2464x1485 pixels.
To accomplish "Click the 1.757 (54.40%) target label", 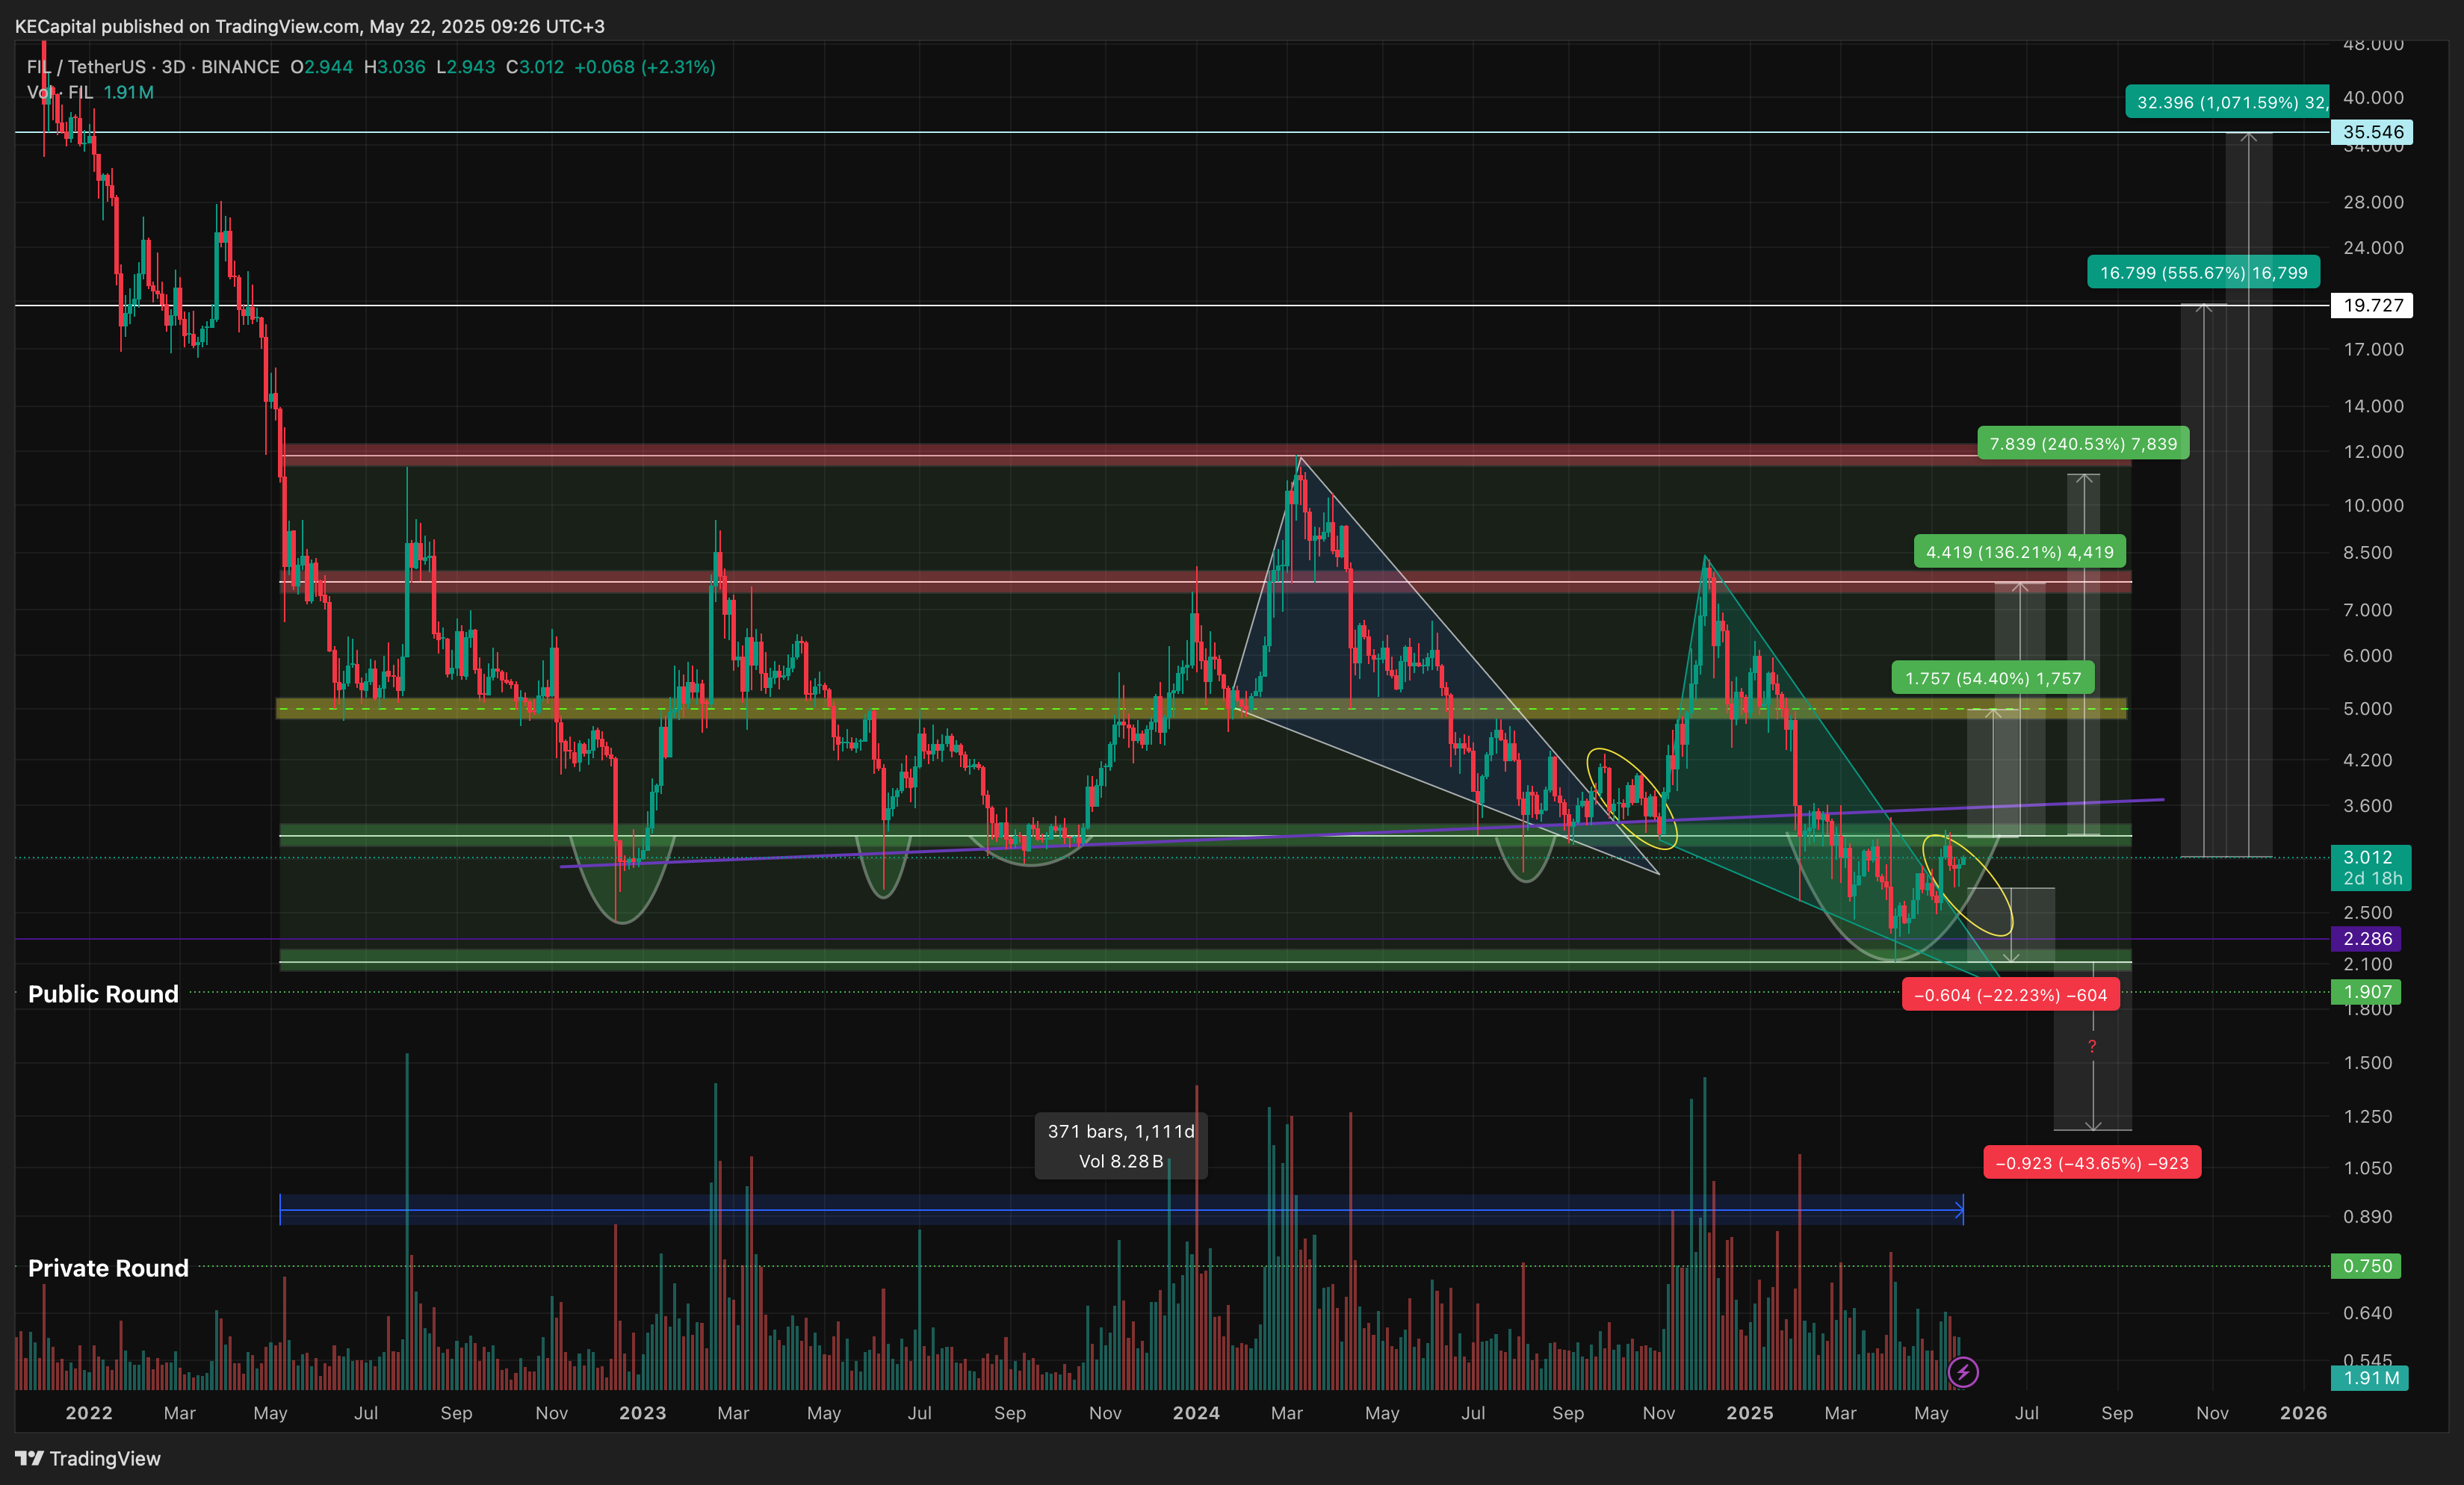I will coord(1993,678).
